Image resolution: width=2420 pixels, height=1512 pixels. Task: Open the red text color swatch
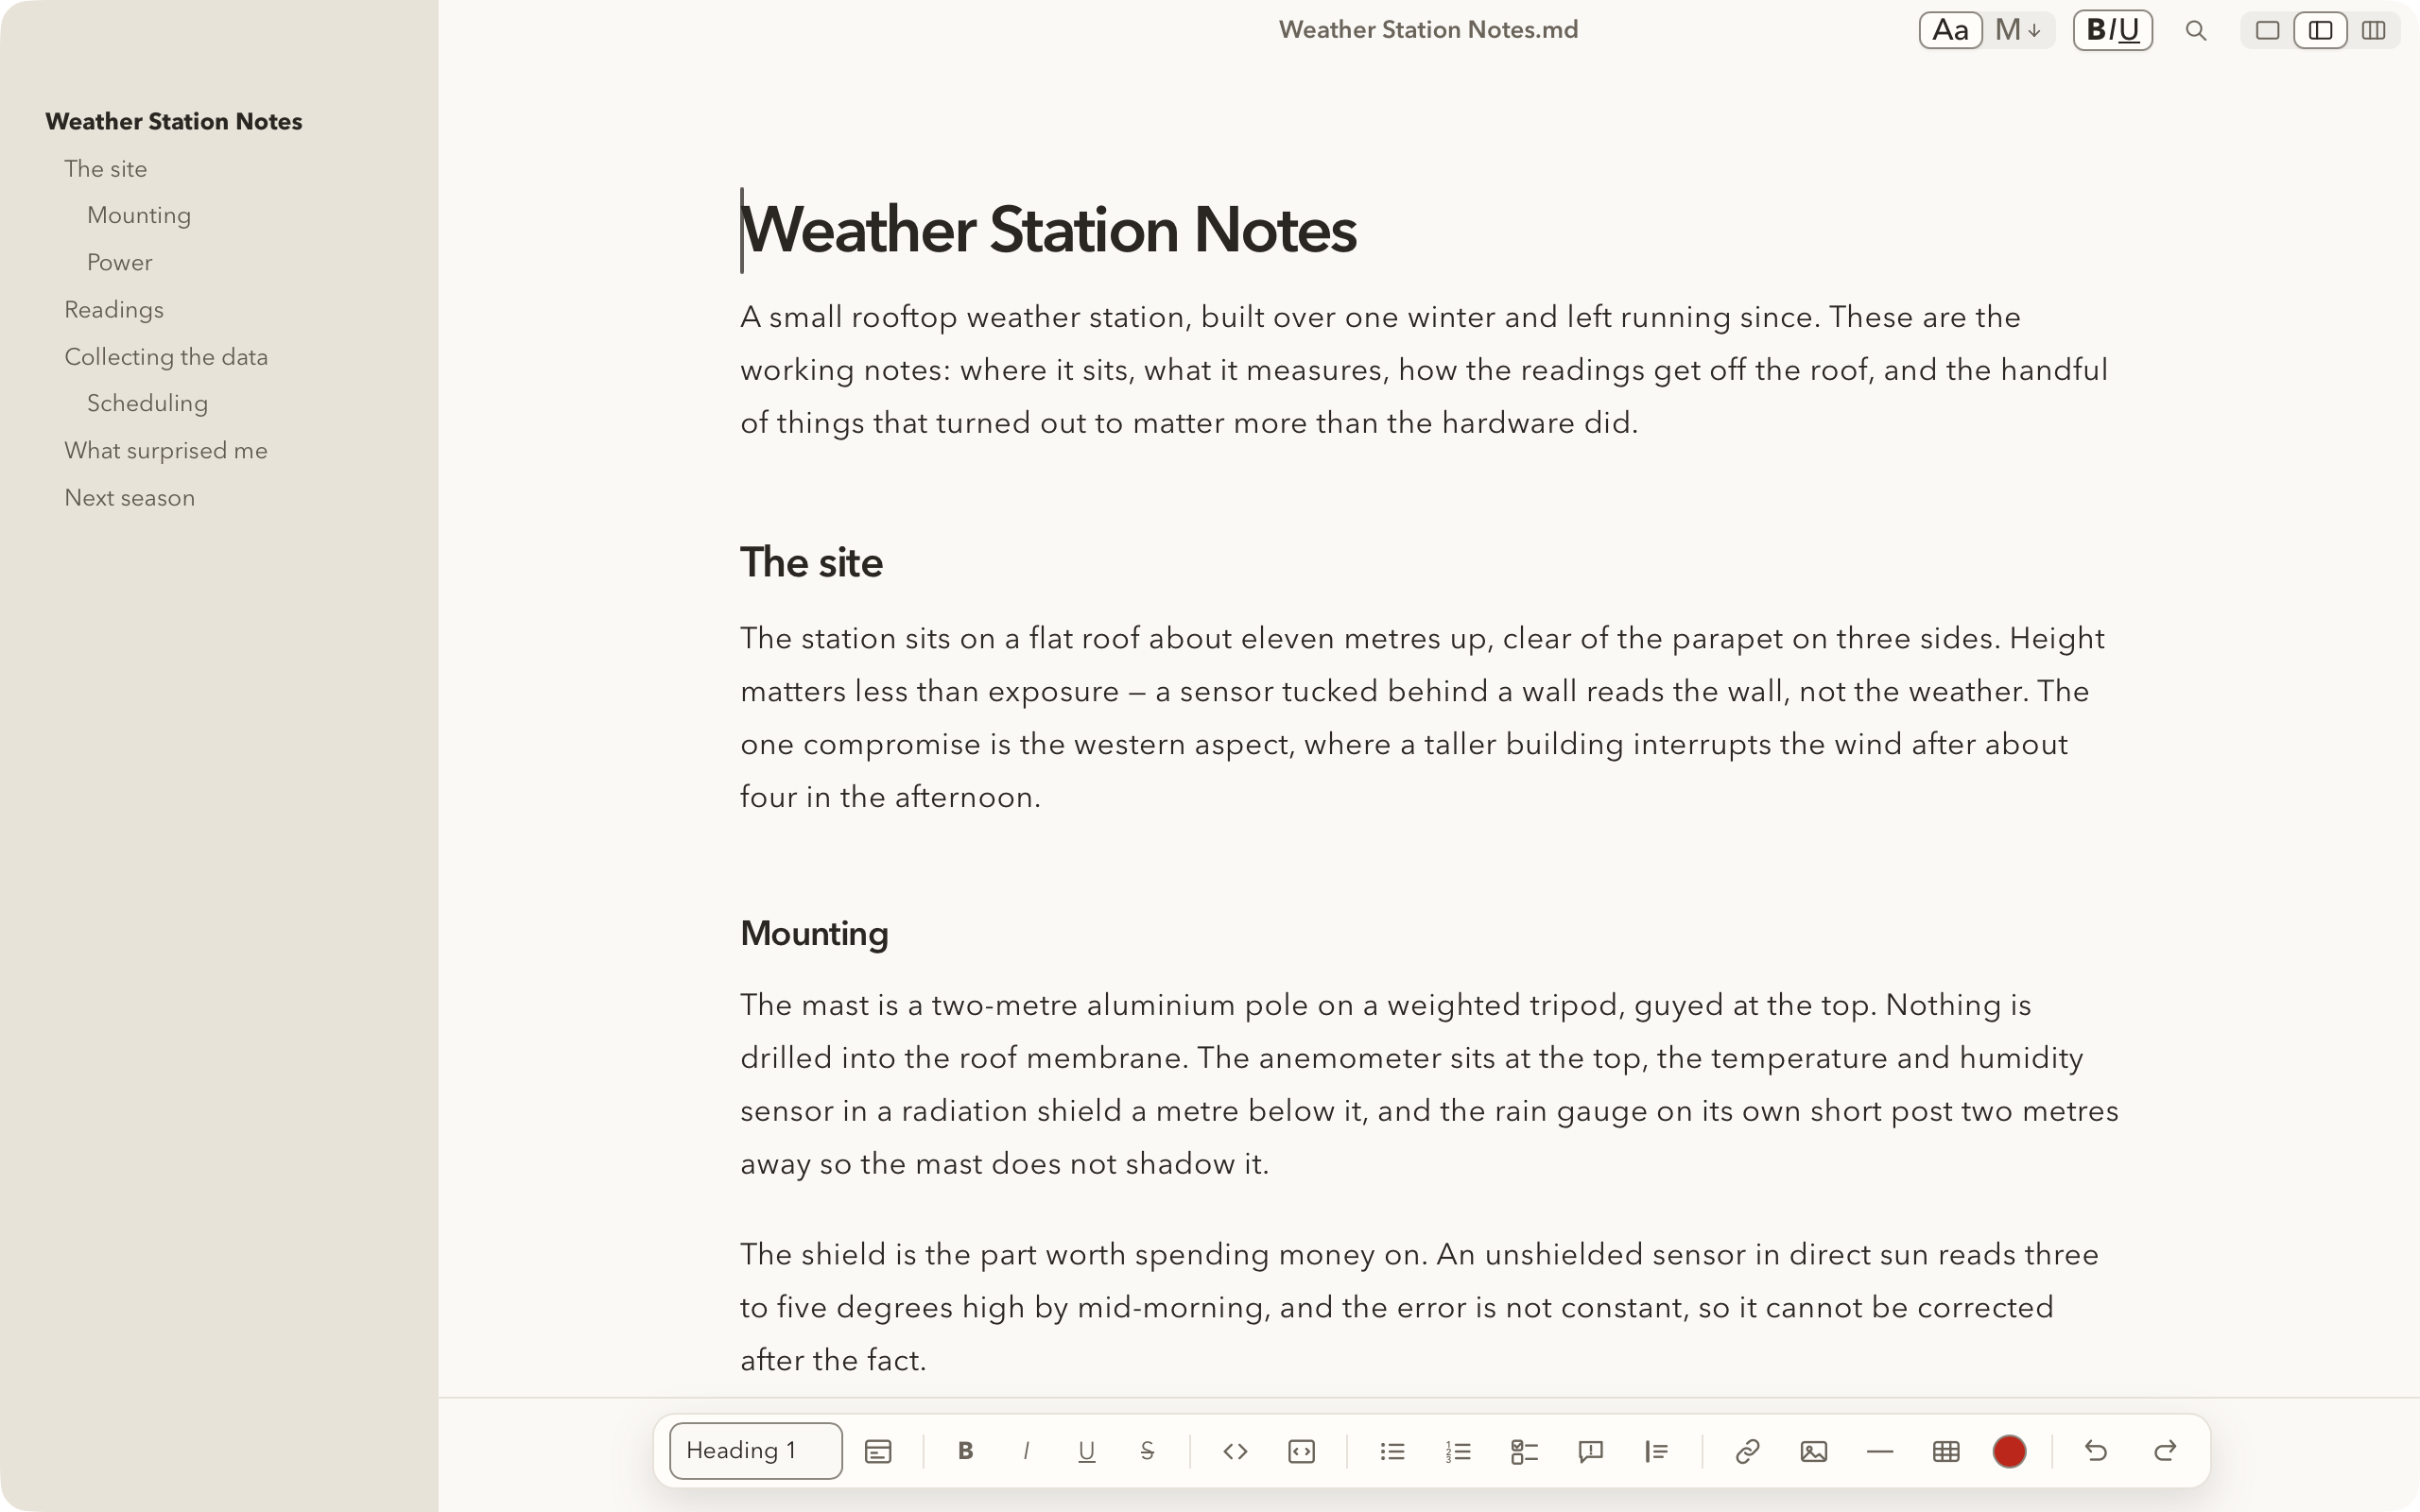2009,1451
